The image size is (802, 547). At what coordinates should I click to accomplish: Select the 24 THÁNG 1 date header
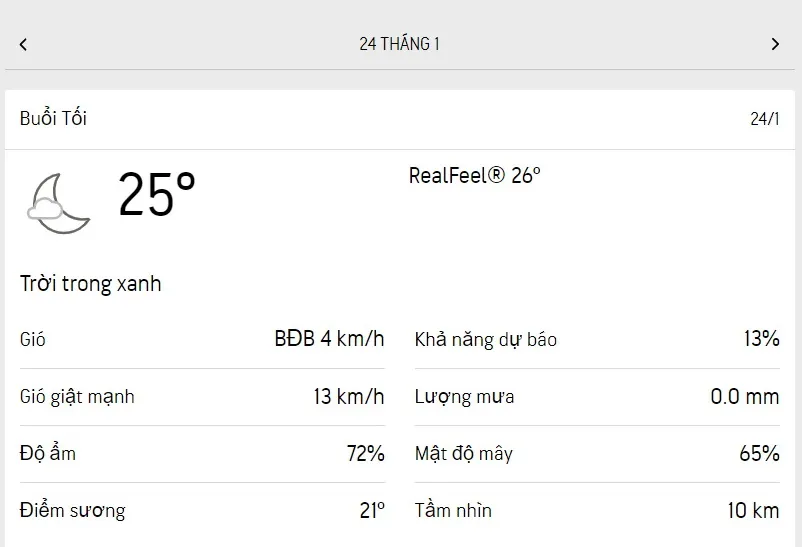tap(399, 44)
